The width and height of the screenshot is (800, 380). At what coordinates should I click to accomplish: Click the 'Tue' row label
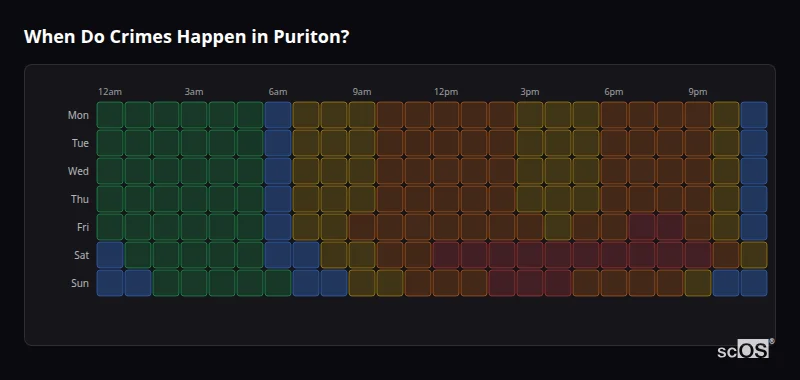[x=80, y=143]
